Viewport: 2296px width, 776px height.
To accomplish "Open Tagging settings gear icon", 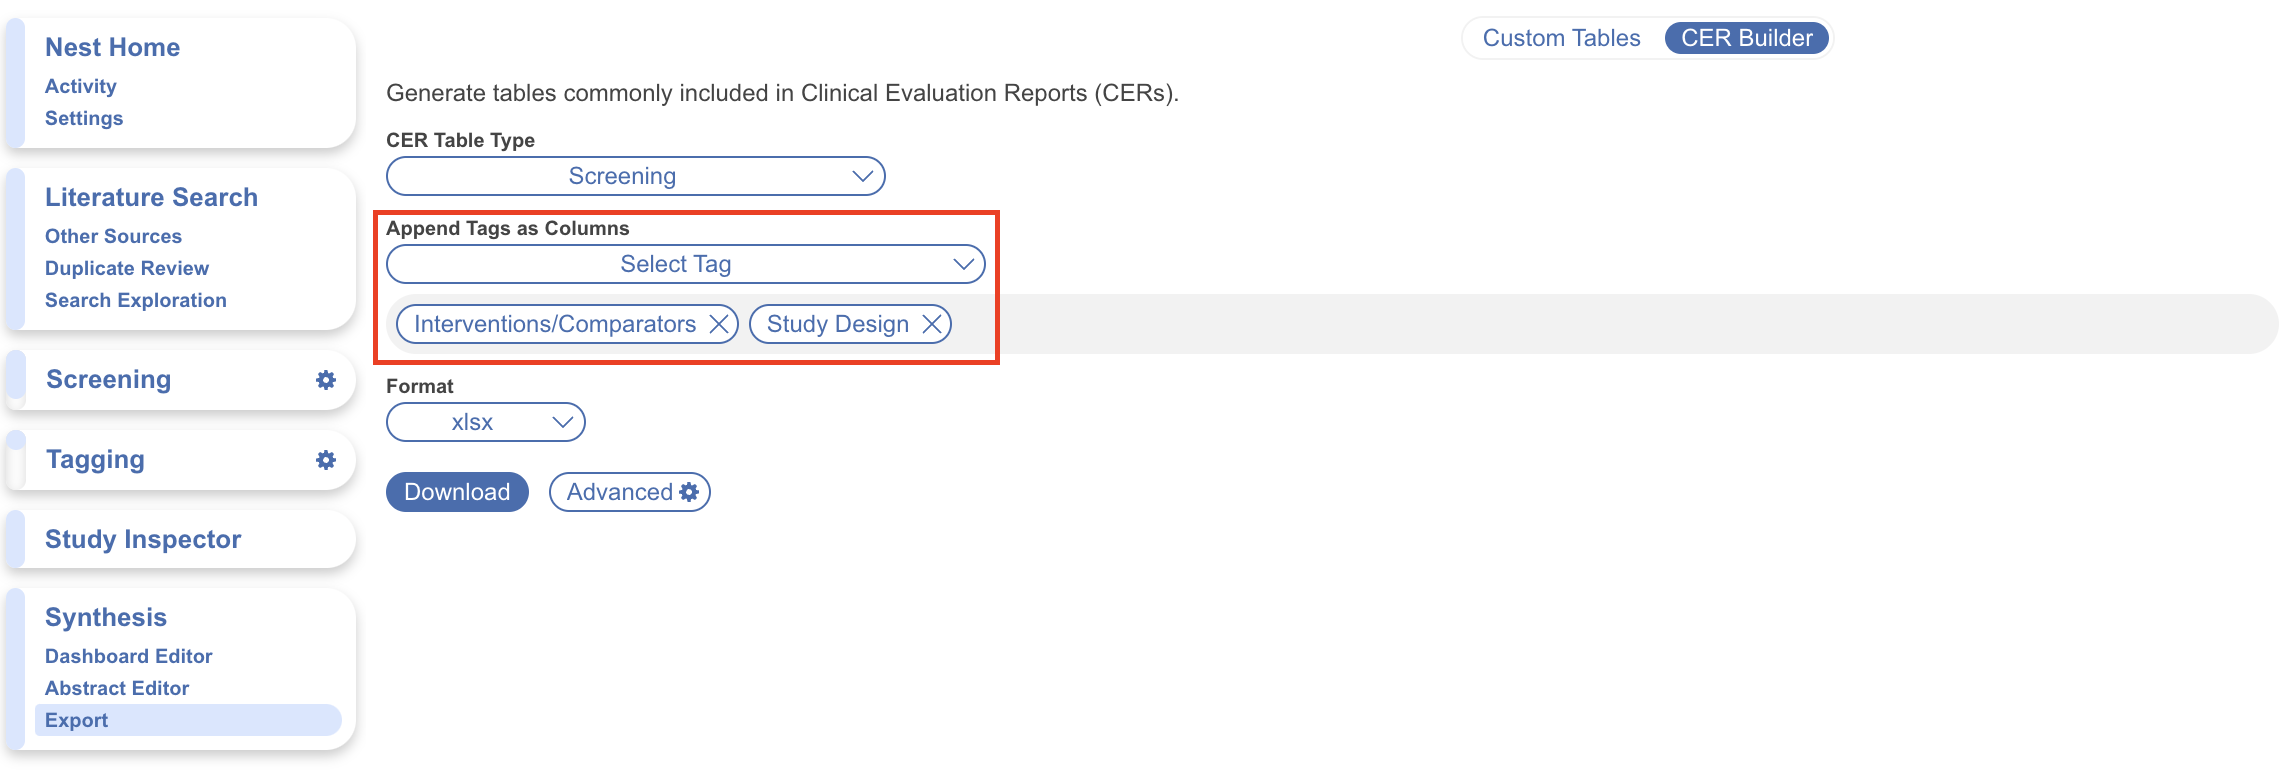I will tap(326, 460).
